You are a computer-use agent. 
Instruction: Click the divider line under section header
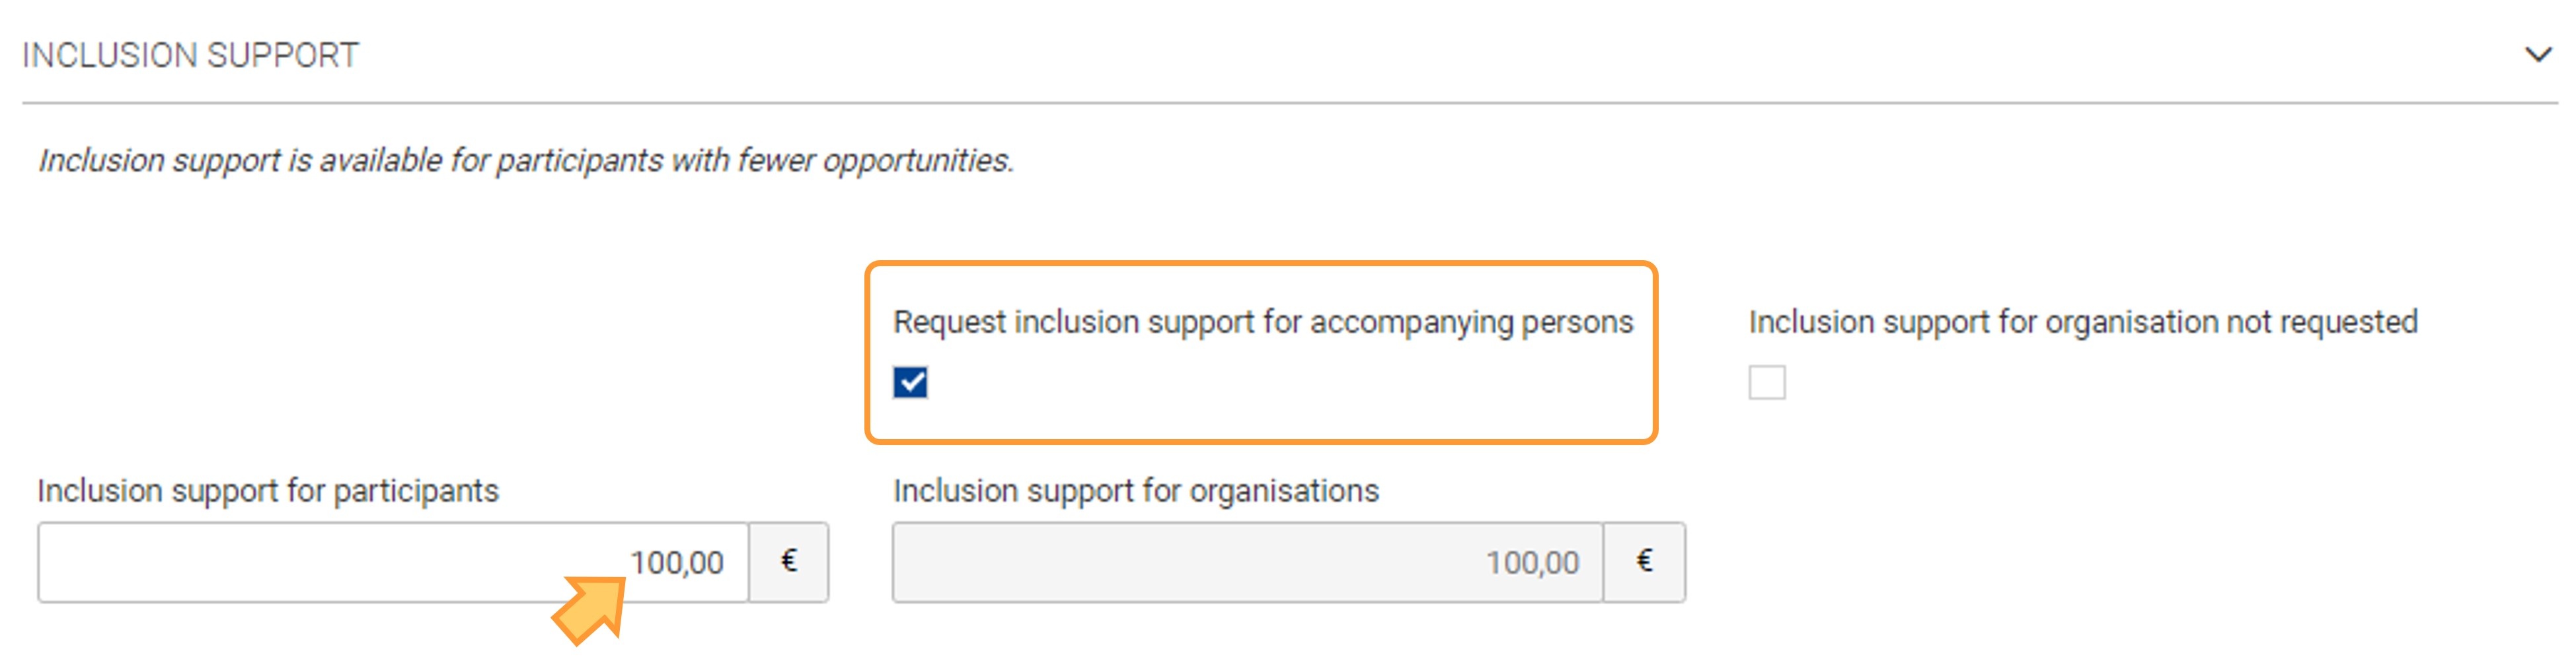click(x=1290, y=102)
